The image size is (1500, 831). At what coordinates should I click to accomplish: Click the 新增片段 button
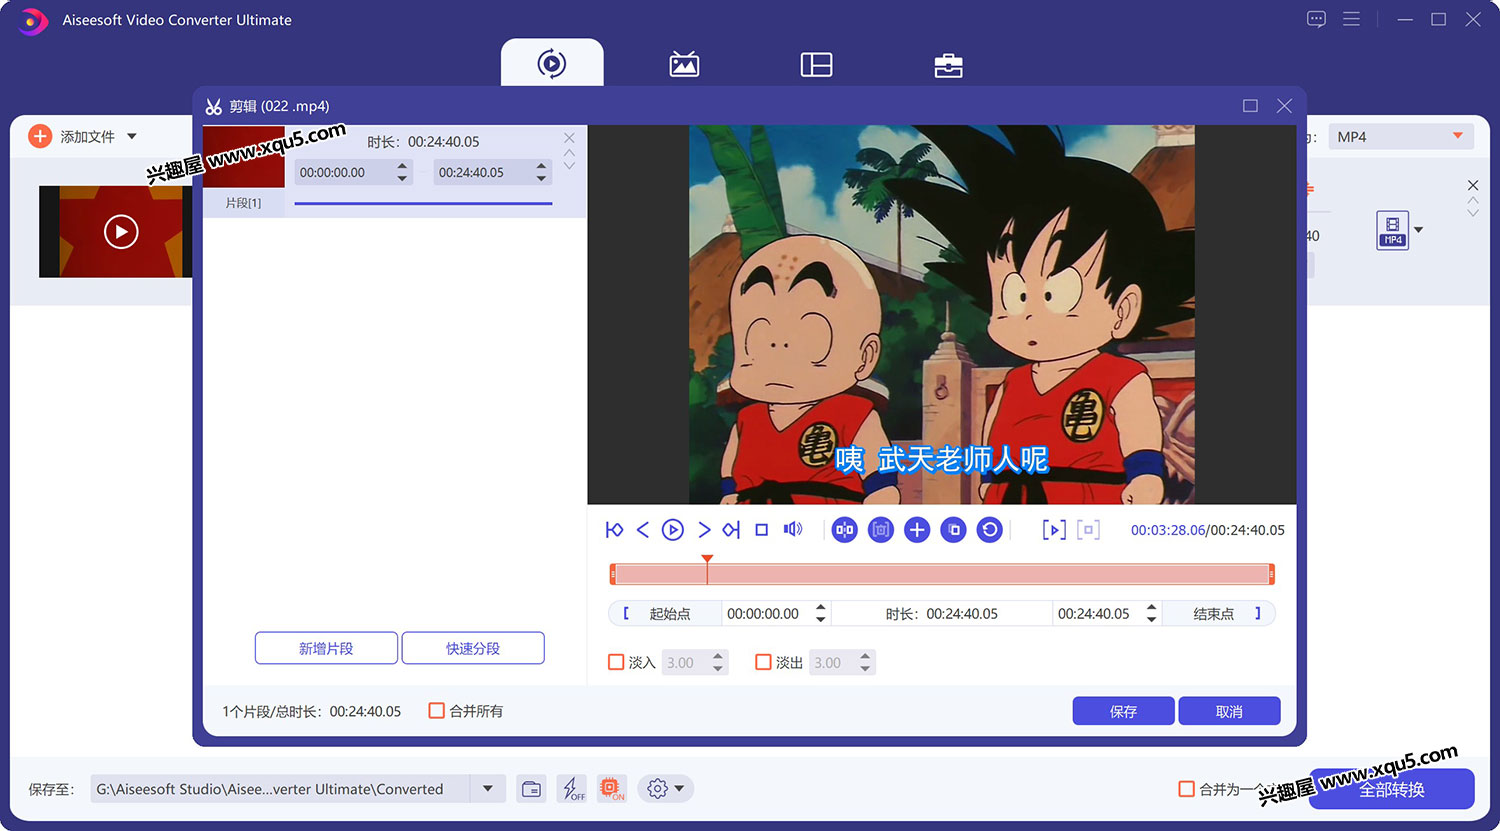click(326, 648)
